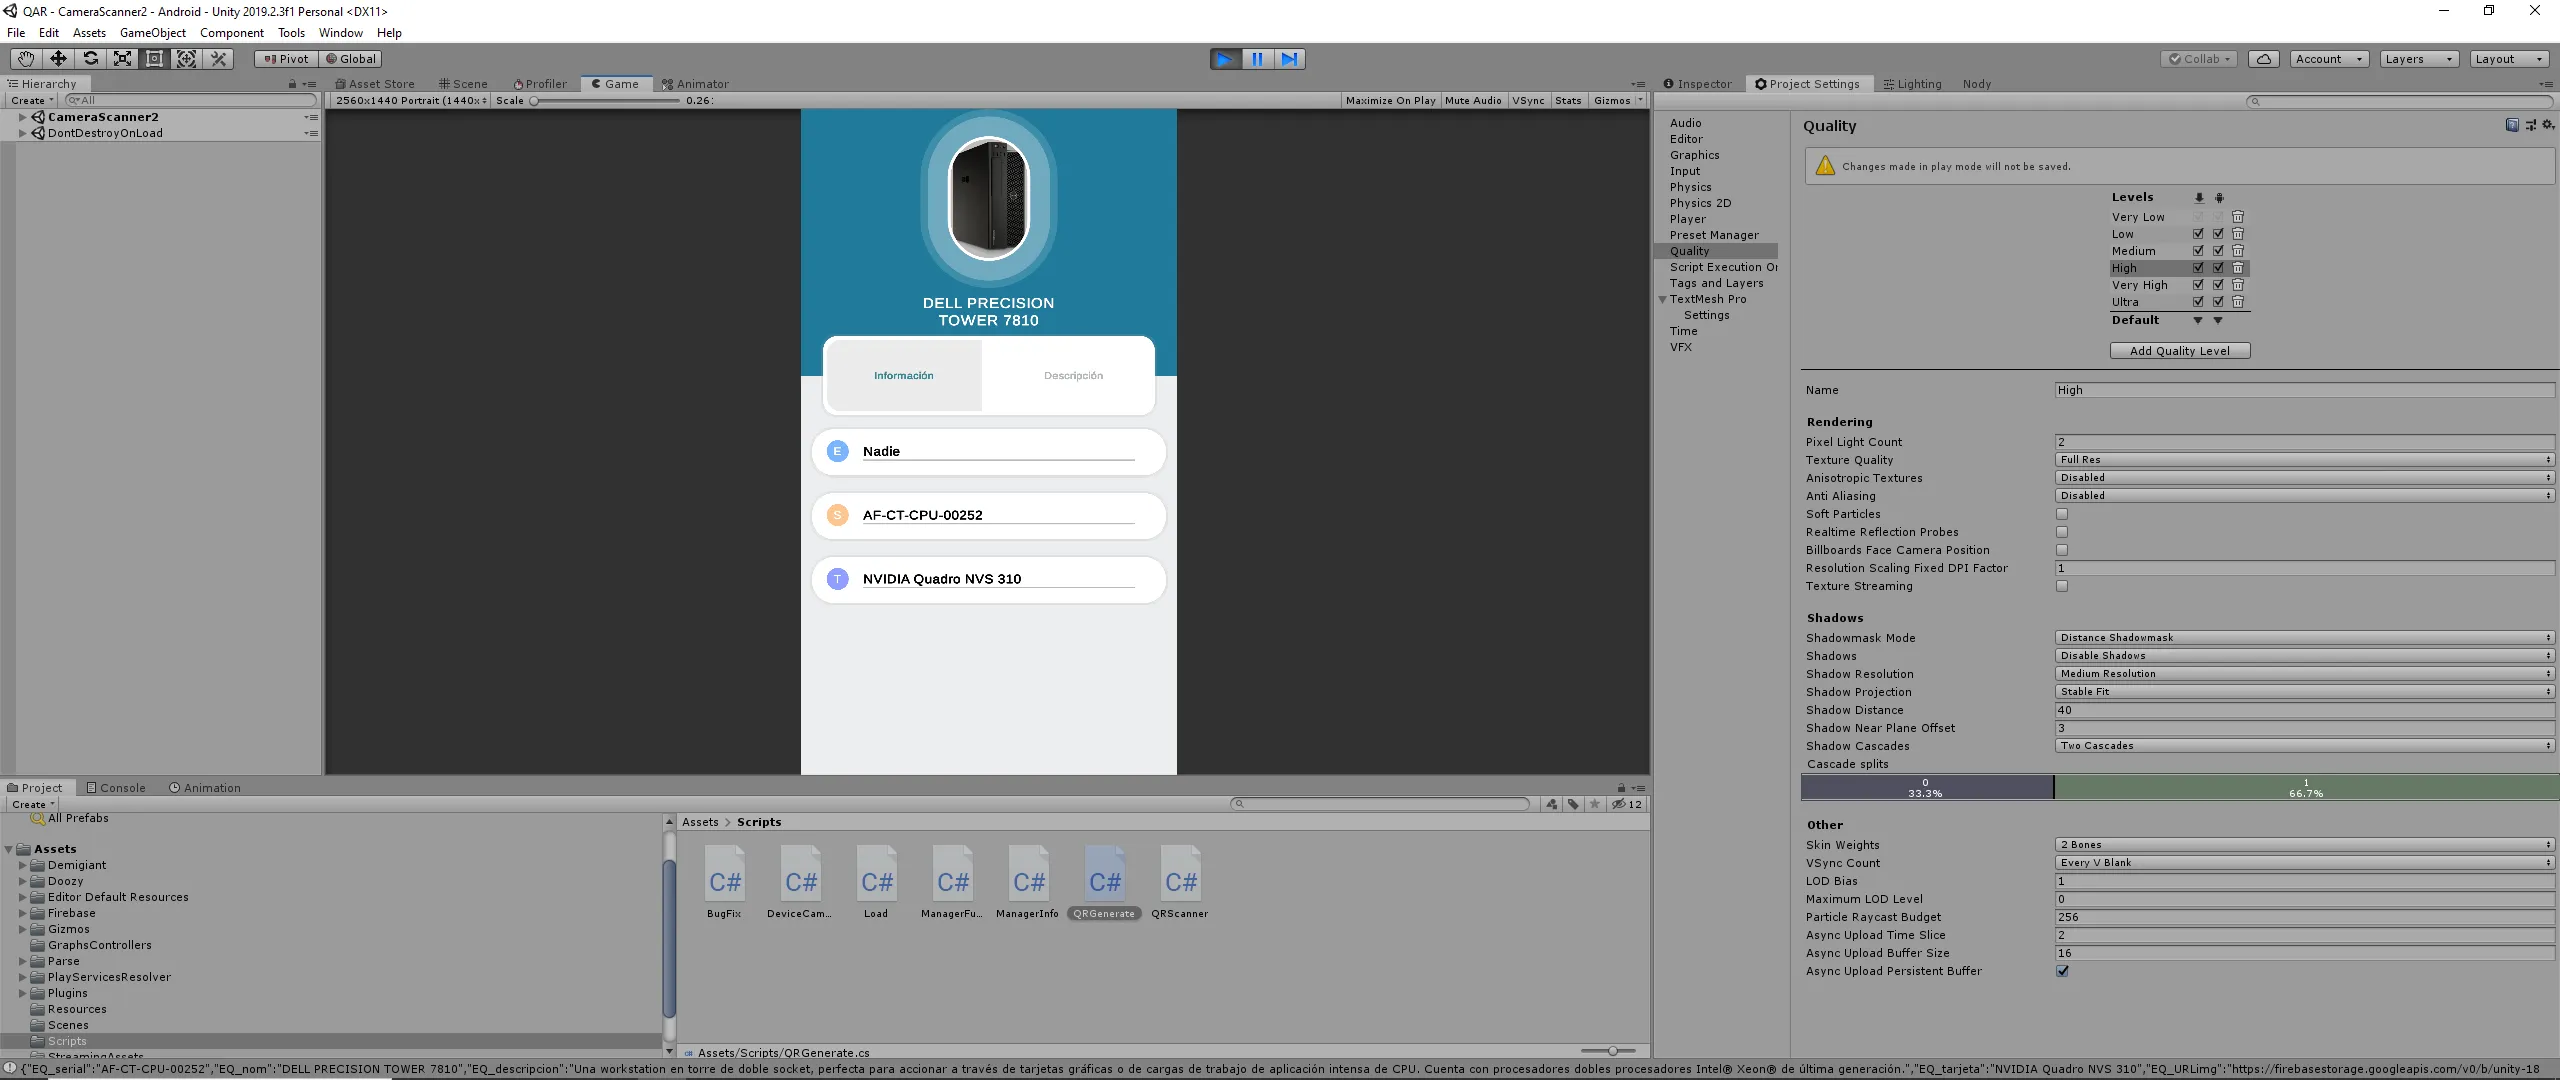This screenshot has height=1080, width=2560.
Task: Enable Realtime Reflection Probes
Action: pyautogui.click(x=2062, y=532)
